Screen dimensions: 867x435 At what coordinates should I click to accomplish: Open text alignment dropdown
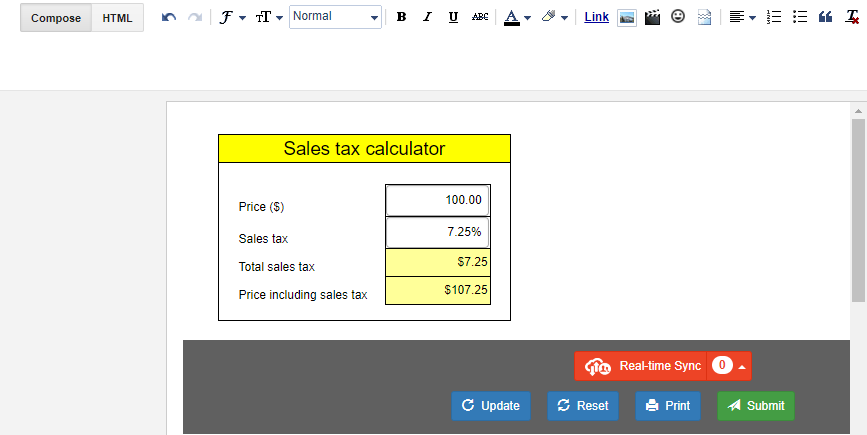click(742, 17)
